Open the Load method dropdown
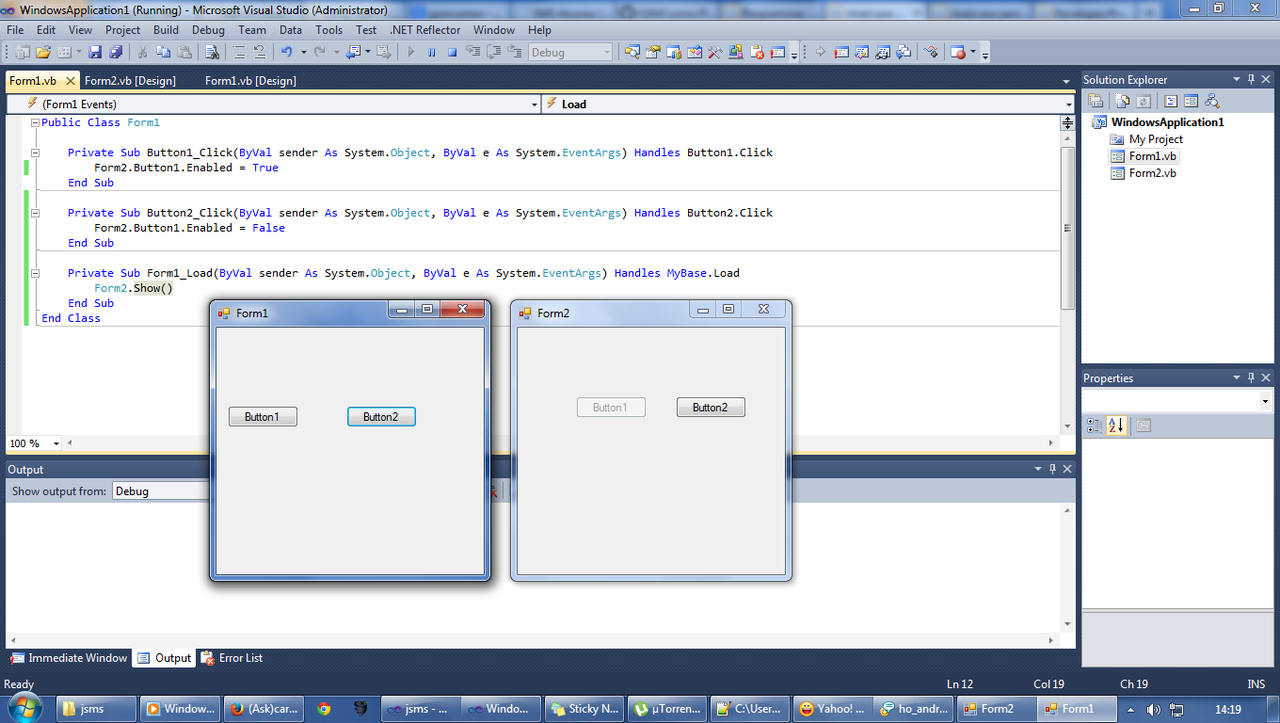The width and height of the screenshot is (1280, 723). pyautogui.click(x=808, y=104)
